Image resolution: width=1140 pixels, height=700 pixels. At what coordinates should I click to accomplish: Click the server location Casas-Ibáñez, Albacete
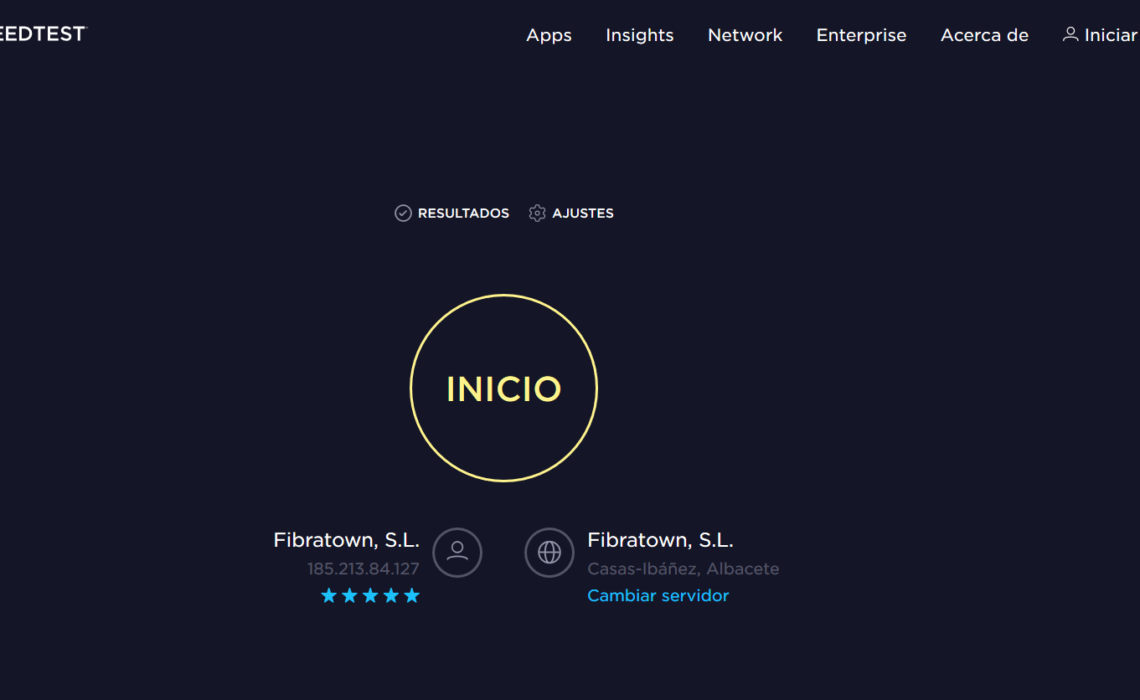683,568
